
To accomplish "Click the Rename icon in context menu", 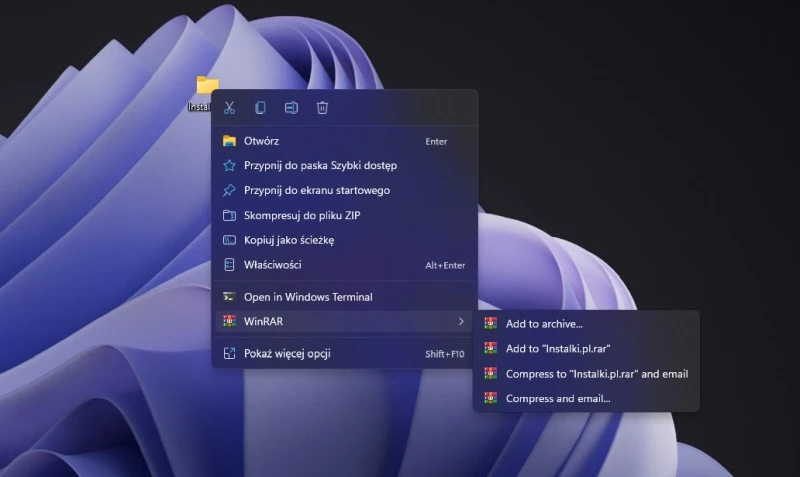I will (x=291, y=108).
